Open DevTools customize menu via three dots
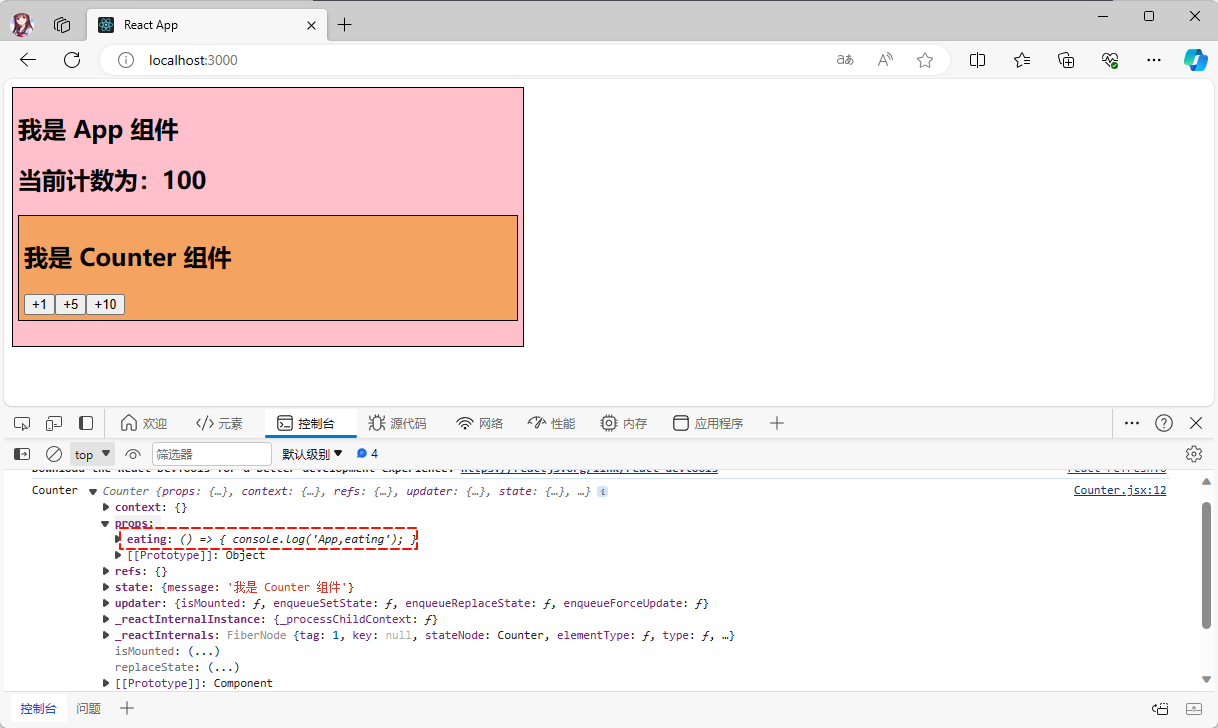This screenshot has width=1218, height=728. point(1131,423)
